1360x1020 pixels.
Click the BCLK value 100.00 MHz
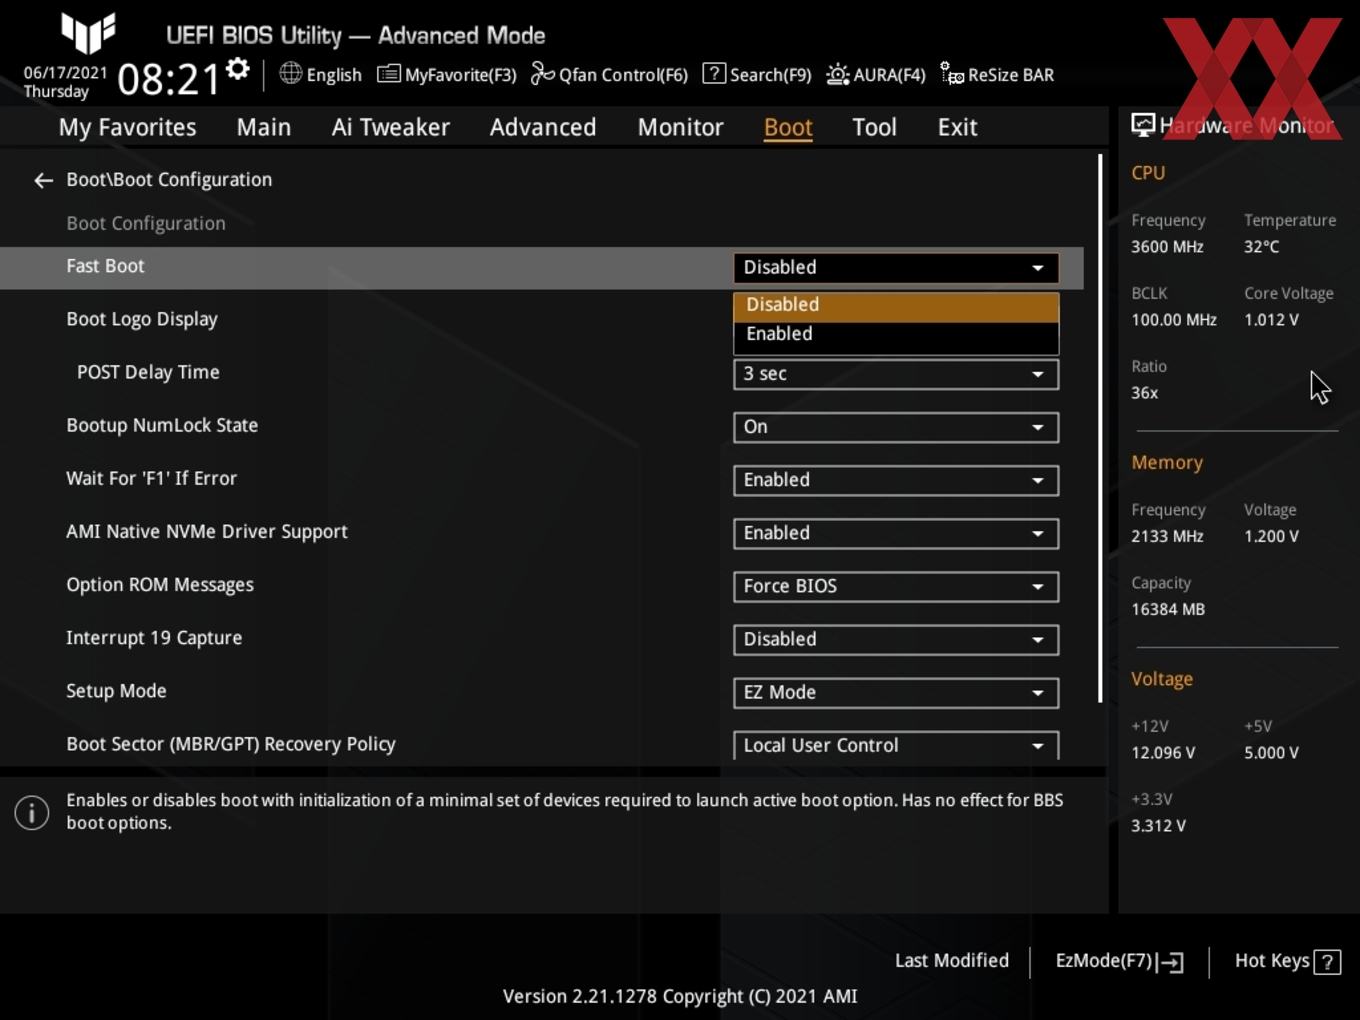(x=1174, y=320)
